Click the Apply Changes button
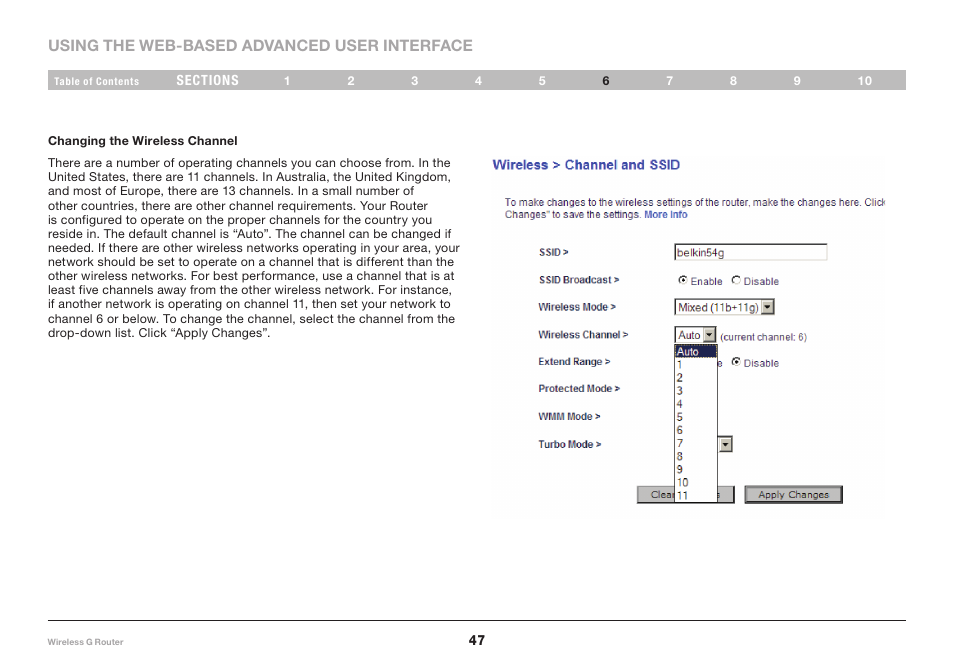 coord(793,495)
